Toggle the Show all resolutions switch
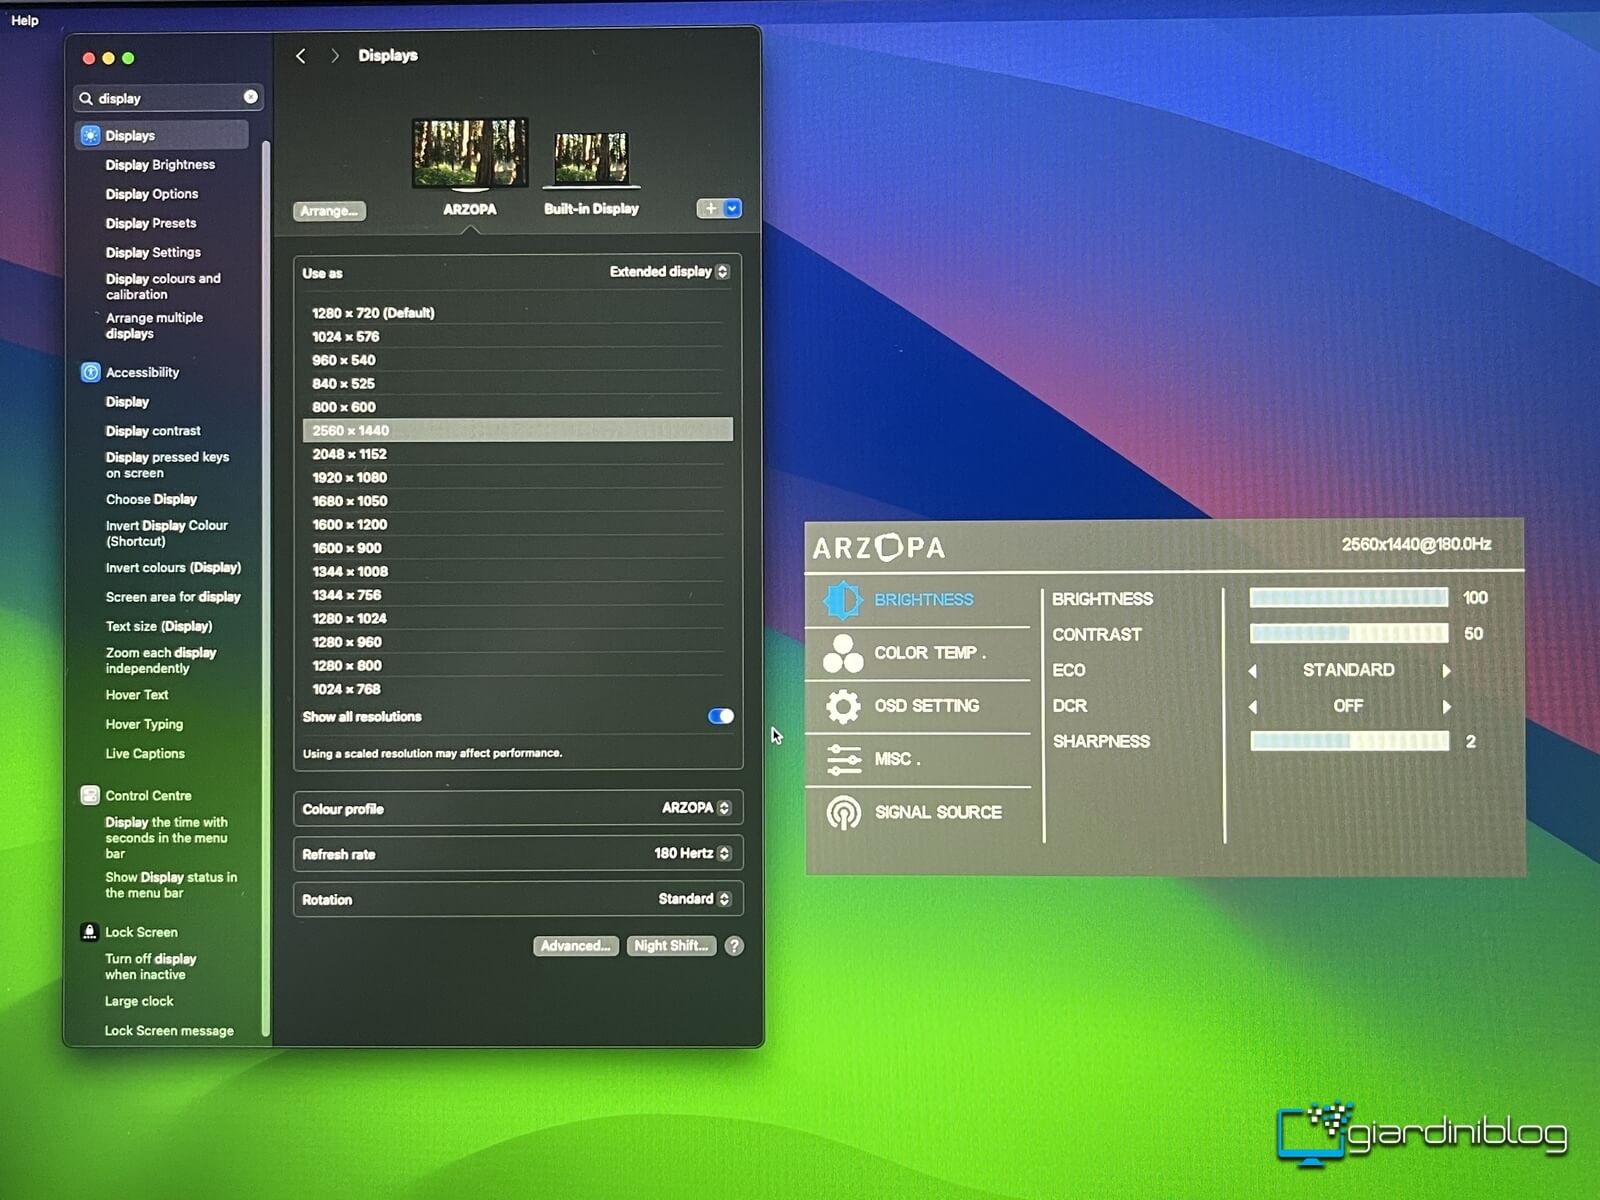The width and height of the screenshot is (1600, 1200). [x=720, y=717]
